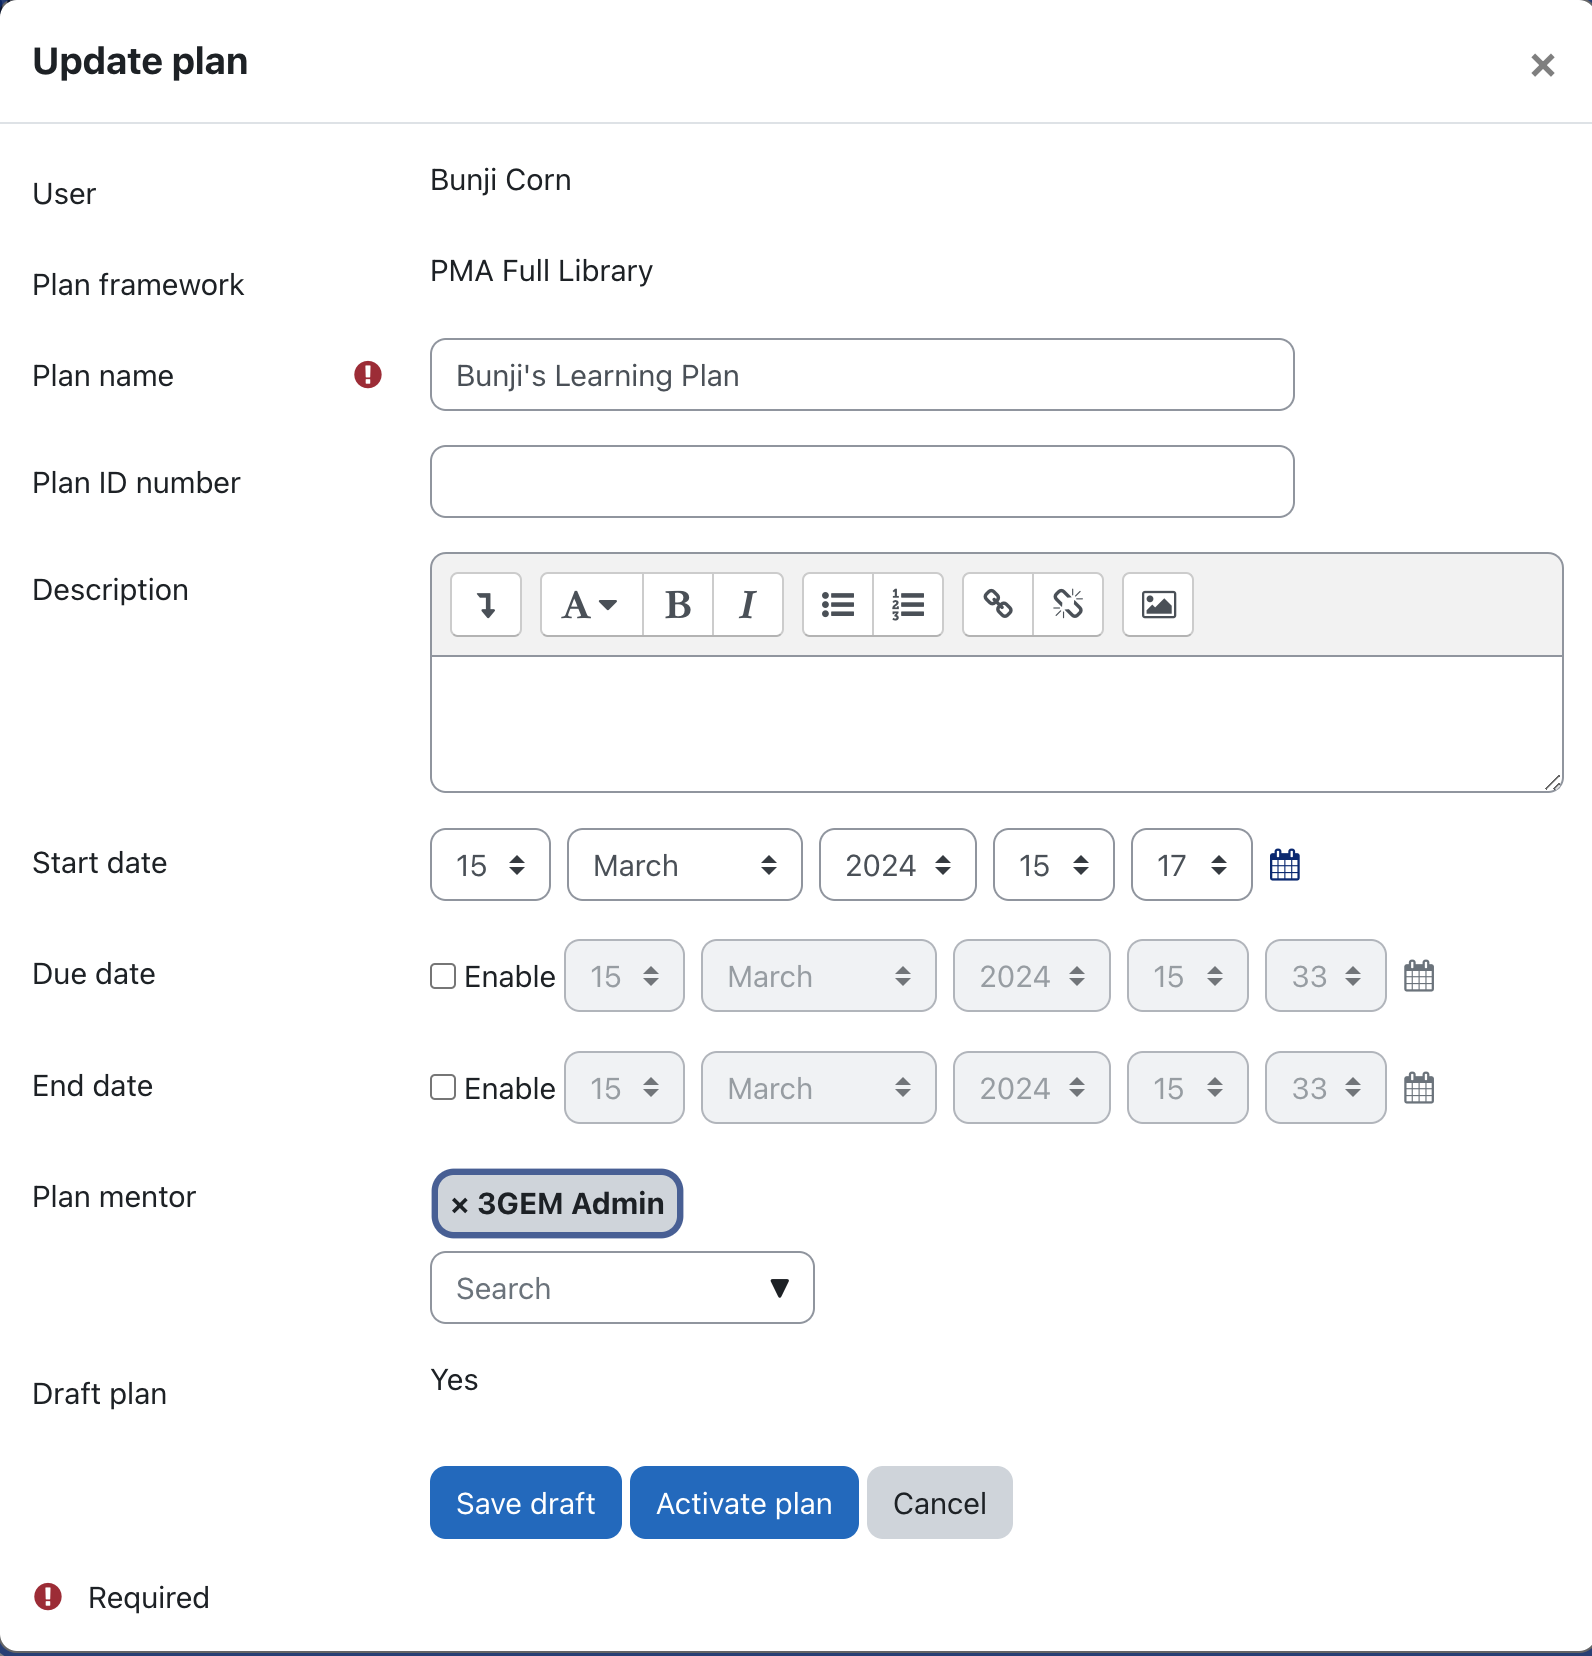The image size is (1592, 1656).
Task: Insert an image into the description
Action: (1158, 605)
